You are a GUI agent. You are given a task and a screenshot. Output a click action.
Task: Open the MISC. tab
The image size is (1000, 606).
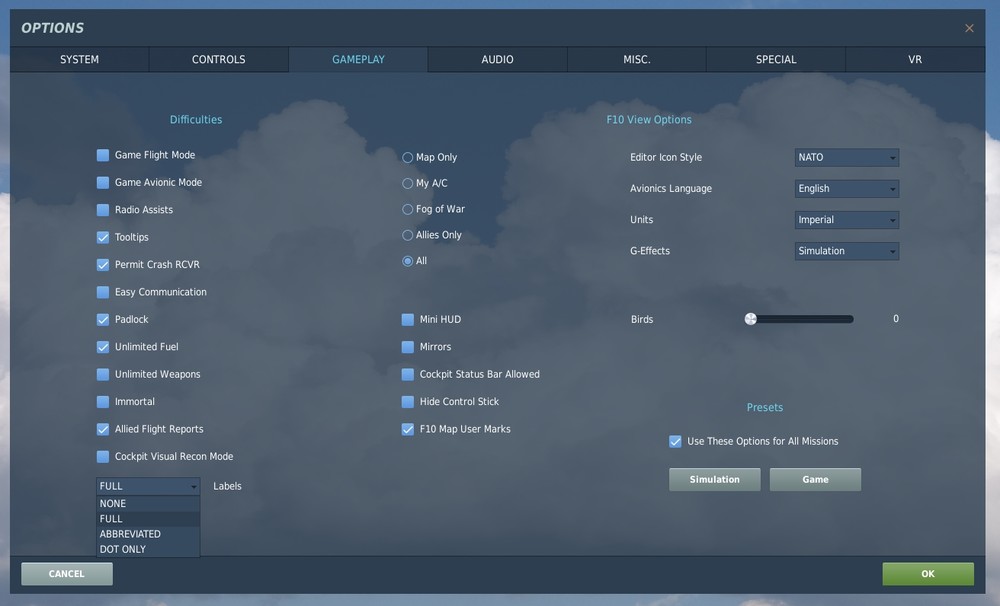coord(636,59)
